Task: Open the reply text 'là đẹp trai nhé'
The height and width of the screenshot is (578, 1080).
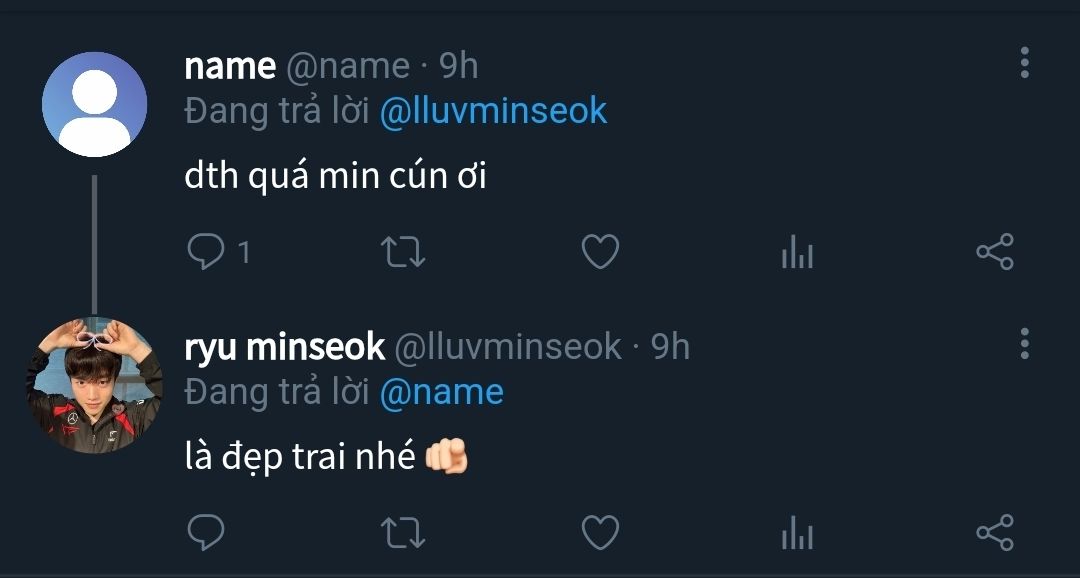Action: click(x=300, y=457)
